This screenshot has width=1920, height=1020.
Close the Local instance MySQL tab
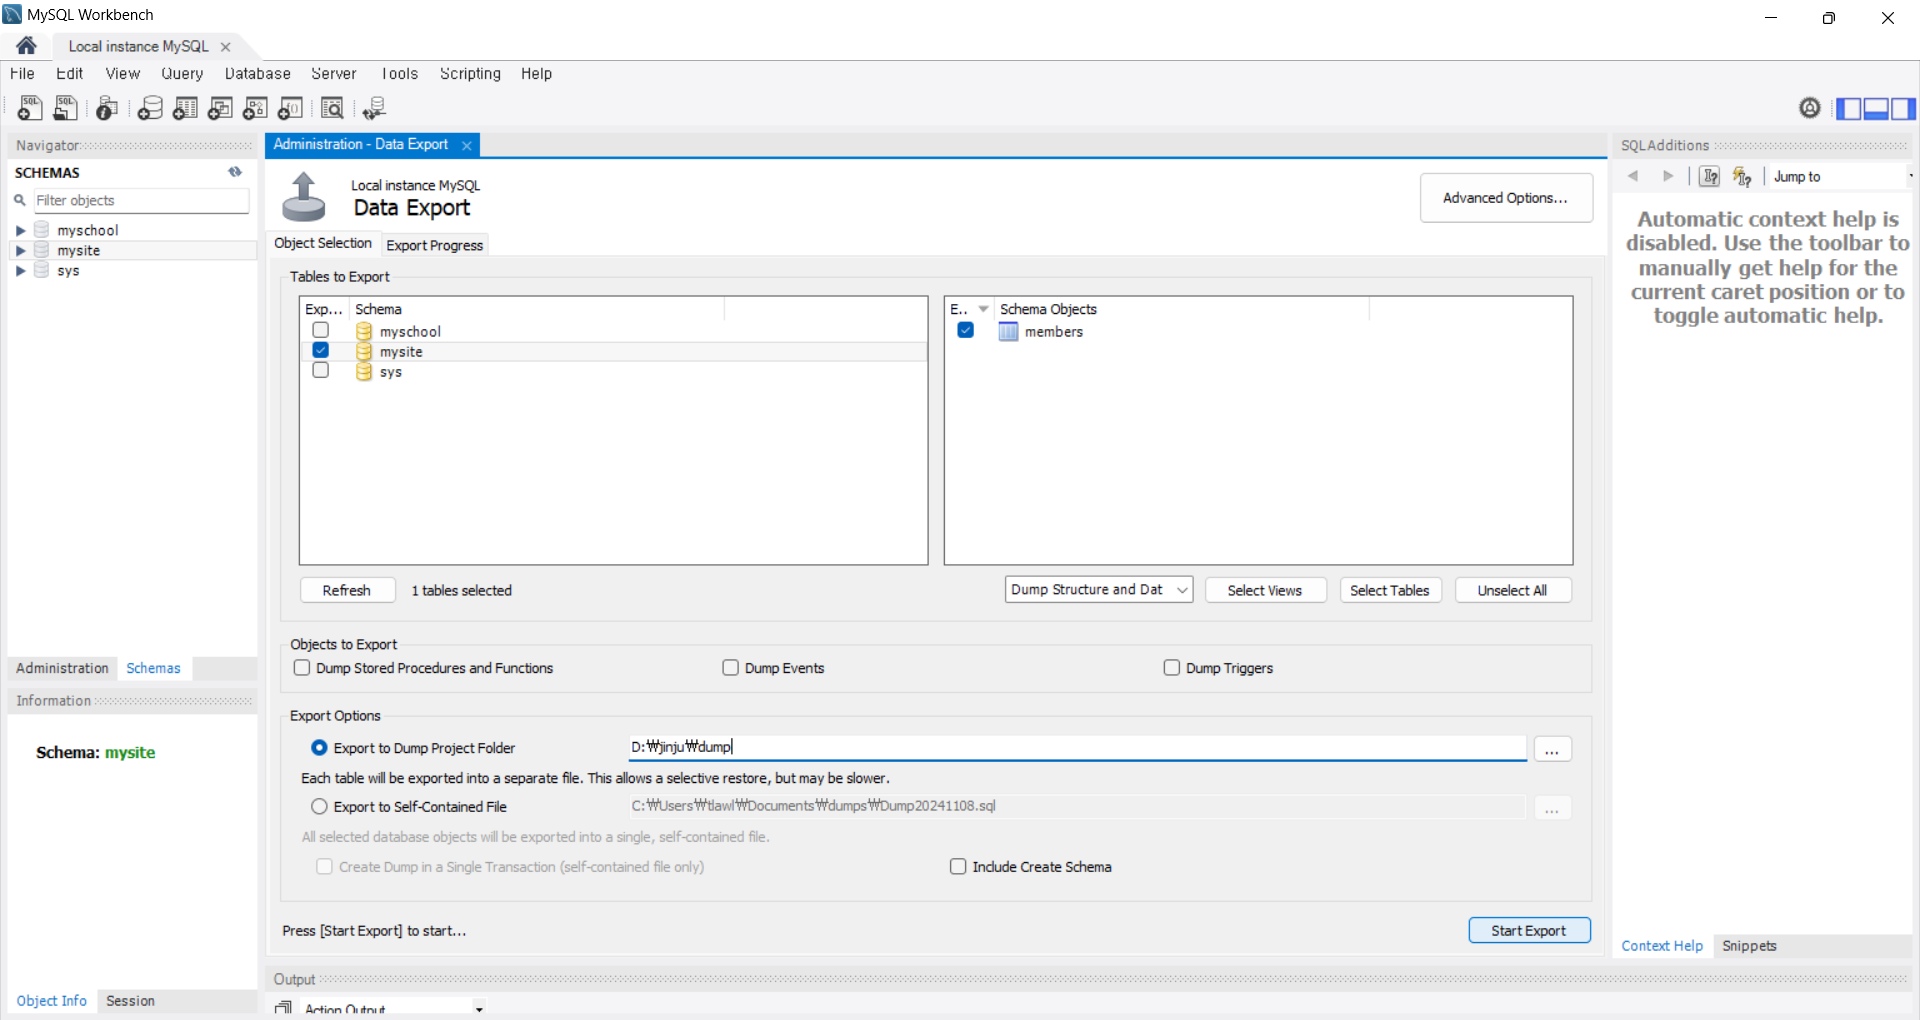click(226, 47)
